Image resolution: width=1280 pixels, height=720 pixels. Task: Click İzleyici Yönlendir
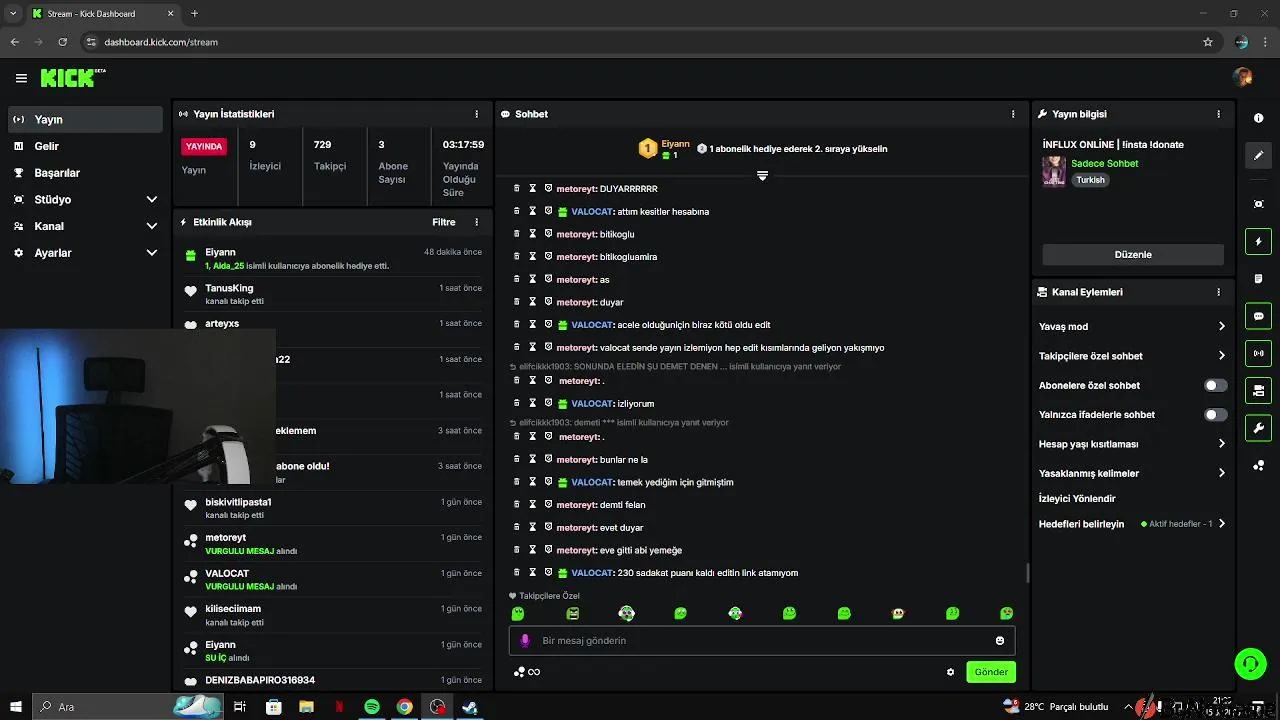1077,498
